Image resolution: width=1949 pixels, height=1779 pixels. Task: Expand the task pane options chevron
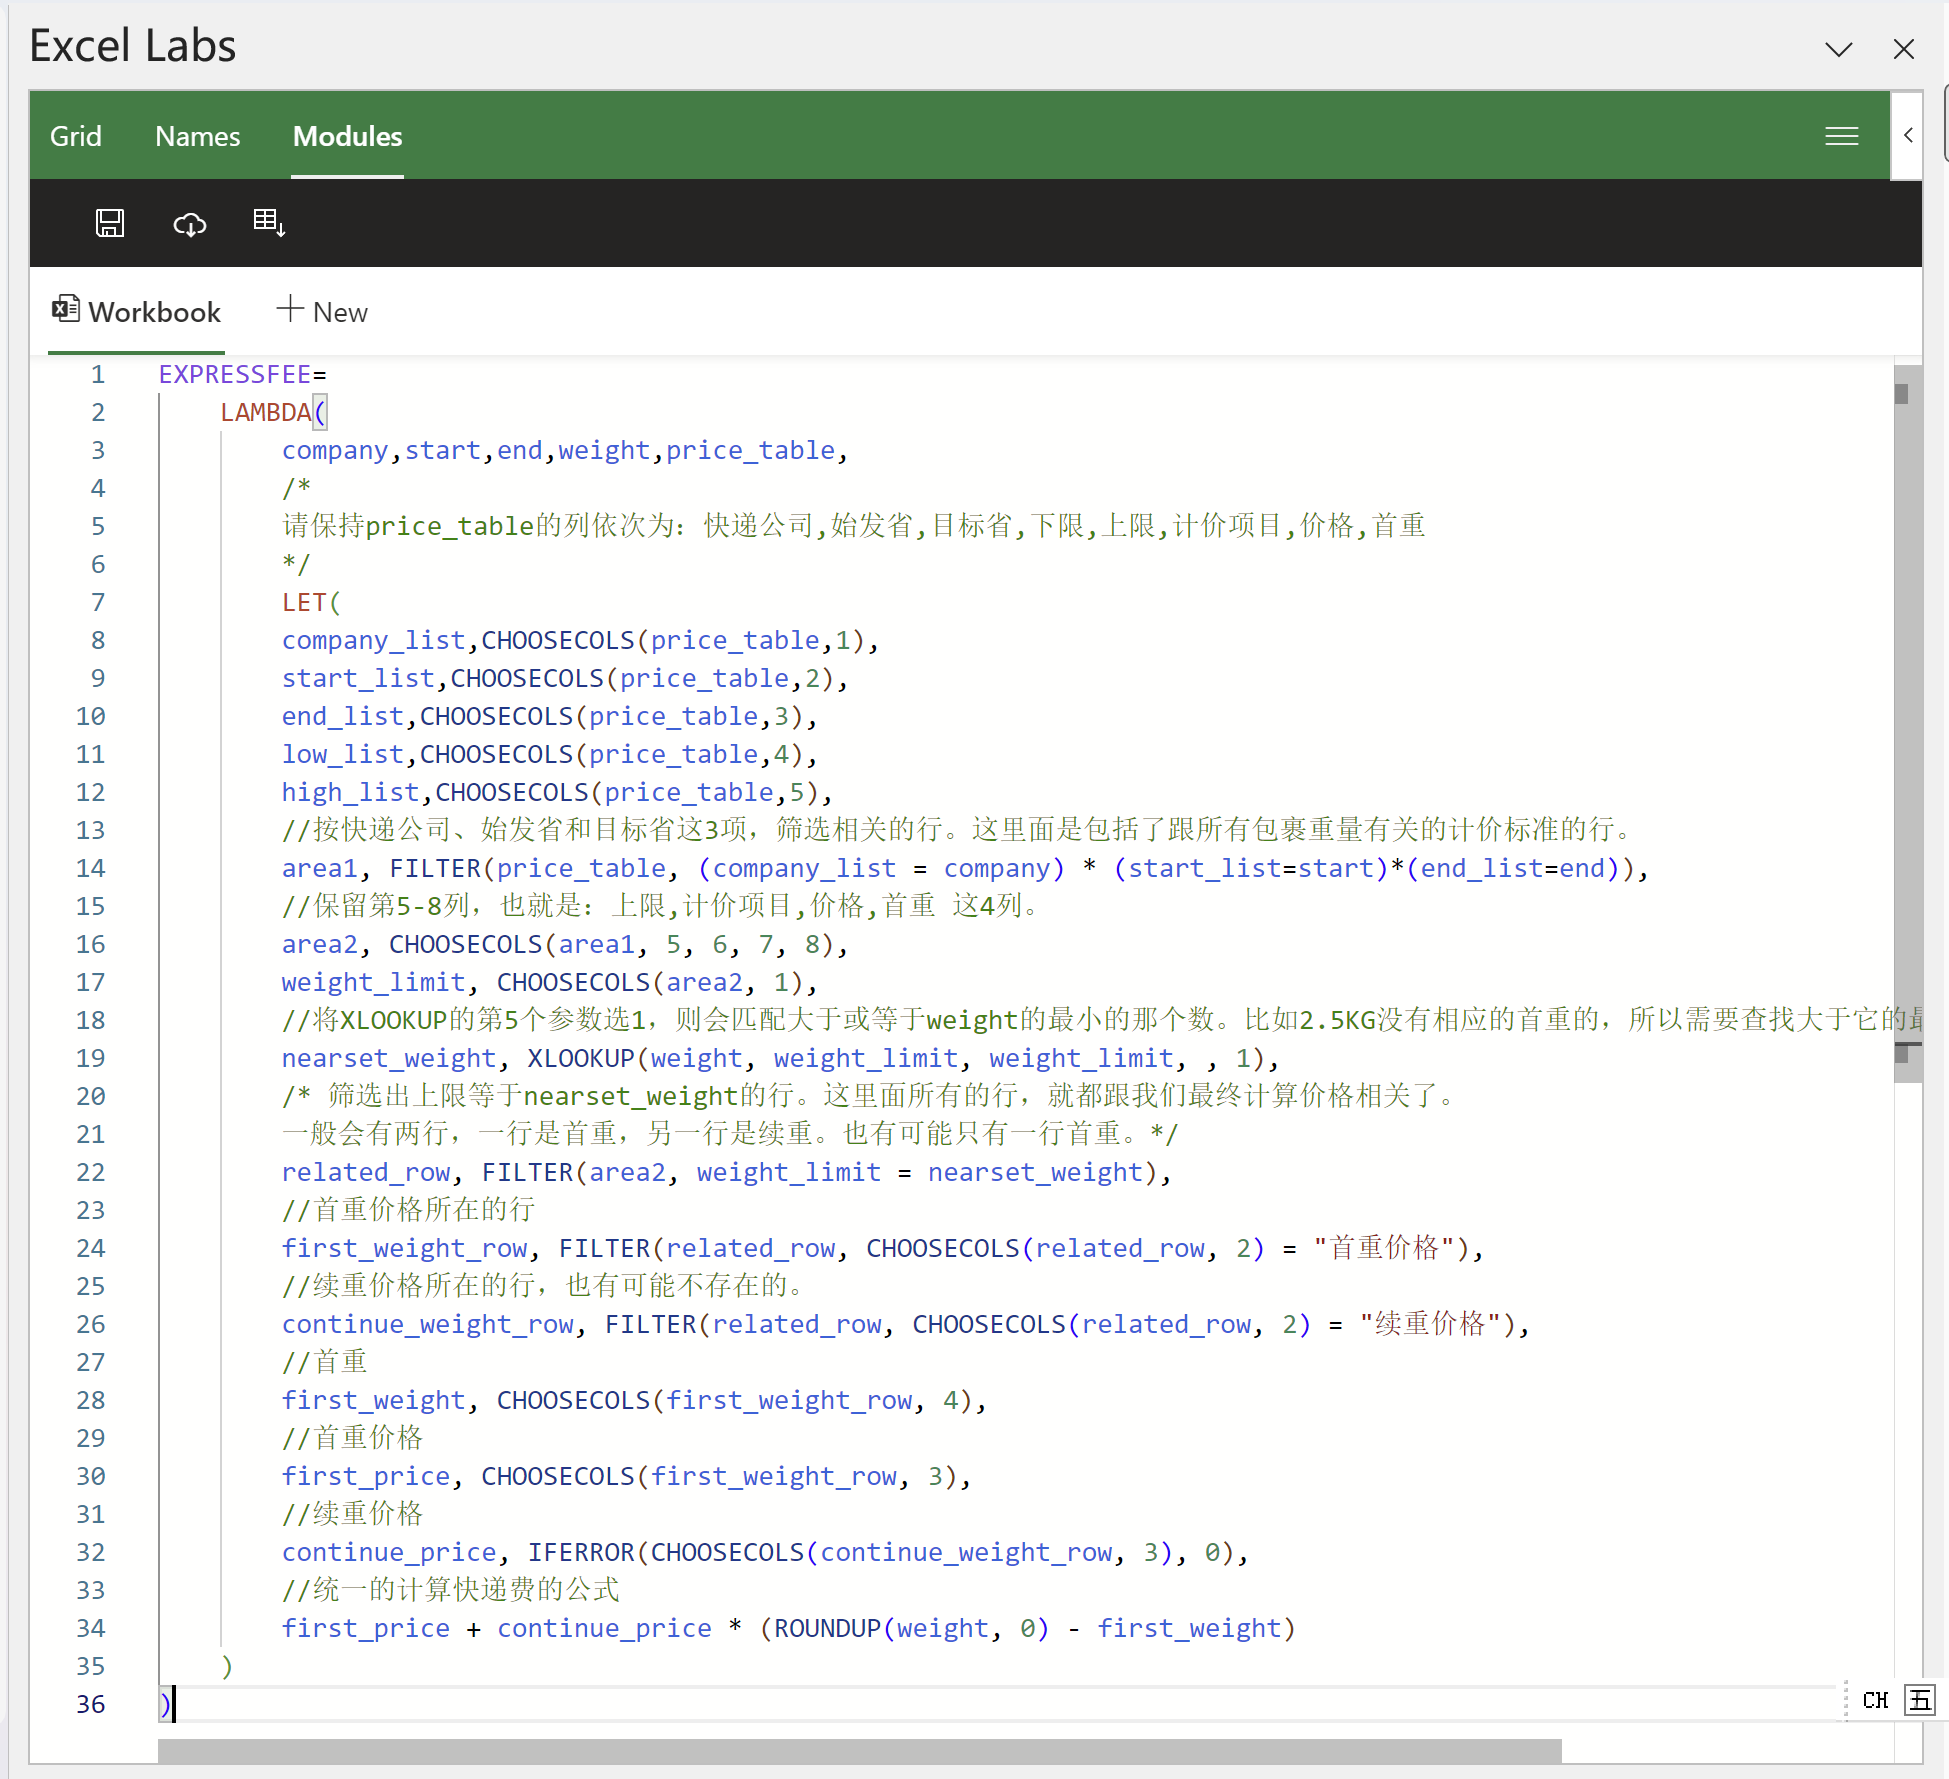[x=1838, y=49]
